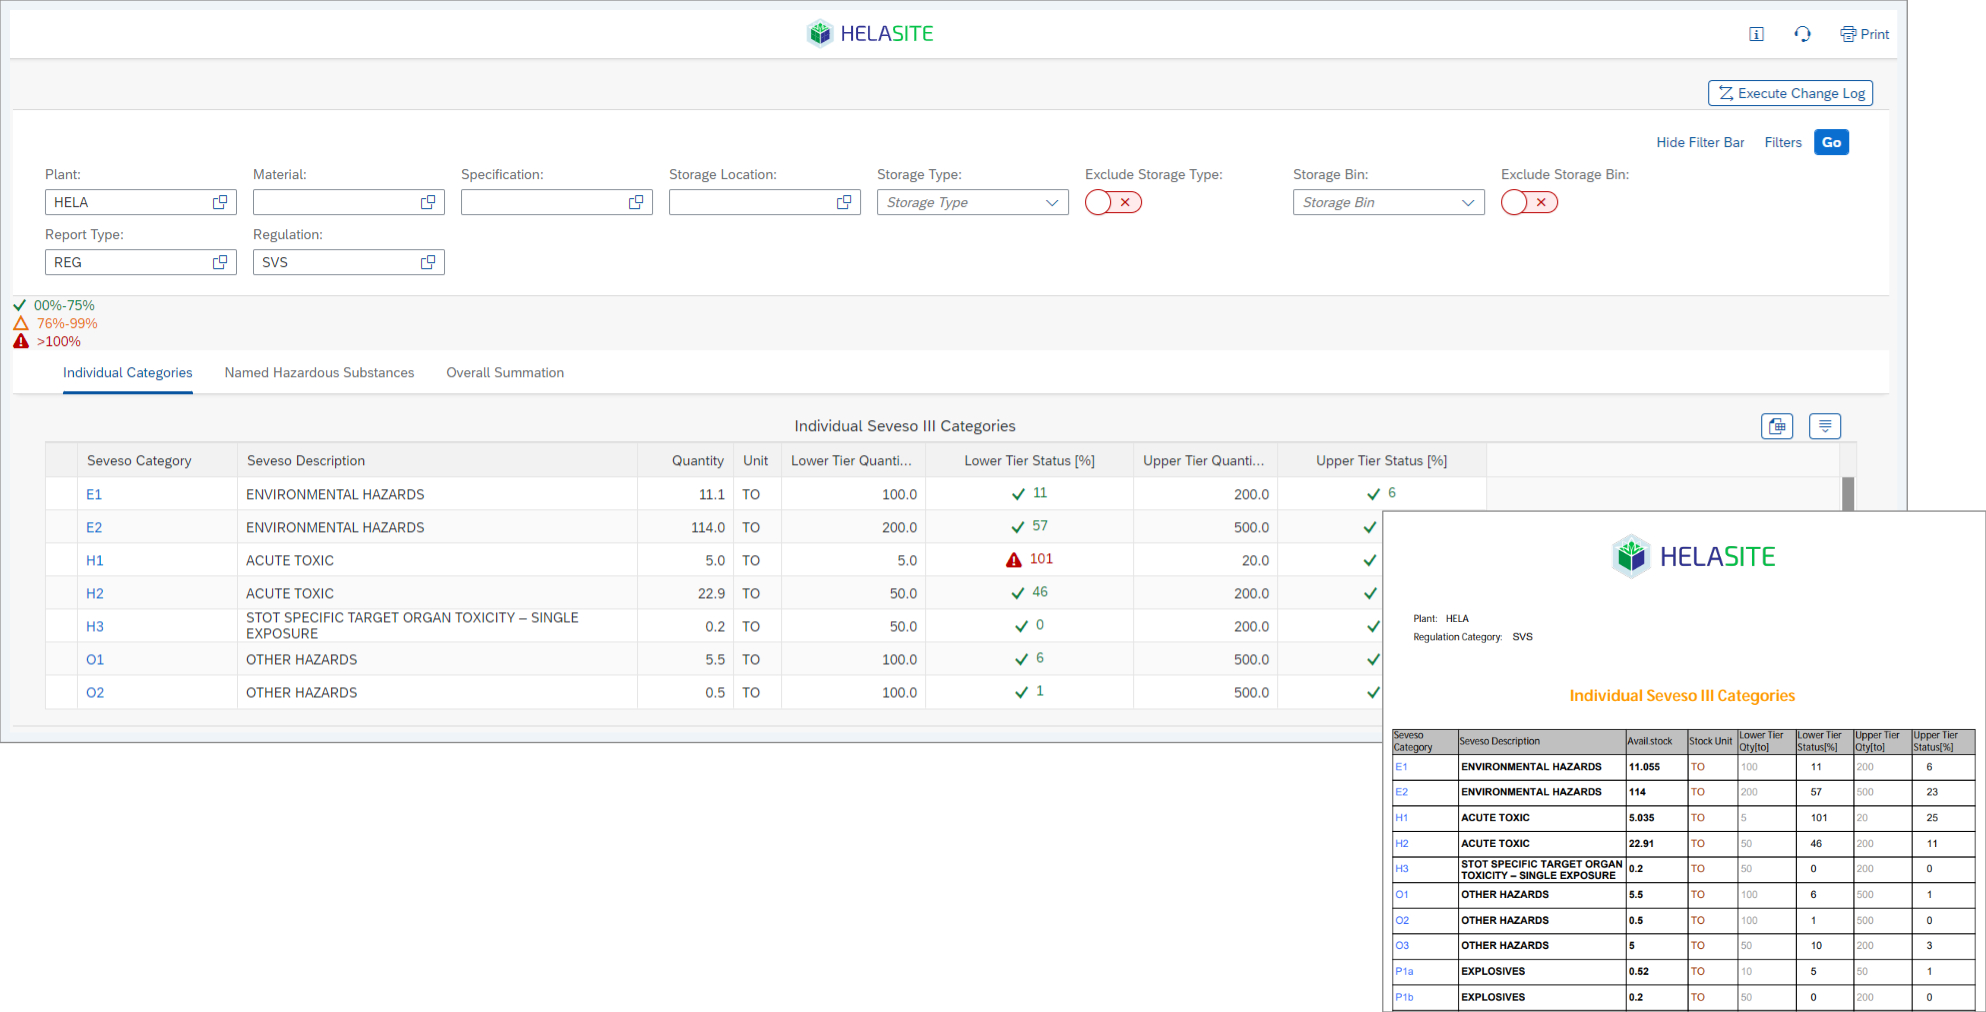Open the headset support icon
Image resolution: width=1986 pixels, height=1012 pixels.
click(x=1802, y=34)
